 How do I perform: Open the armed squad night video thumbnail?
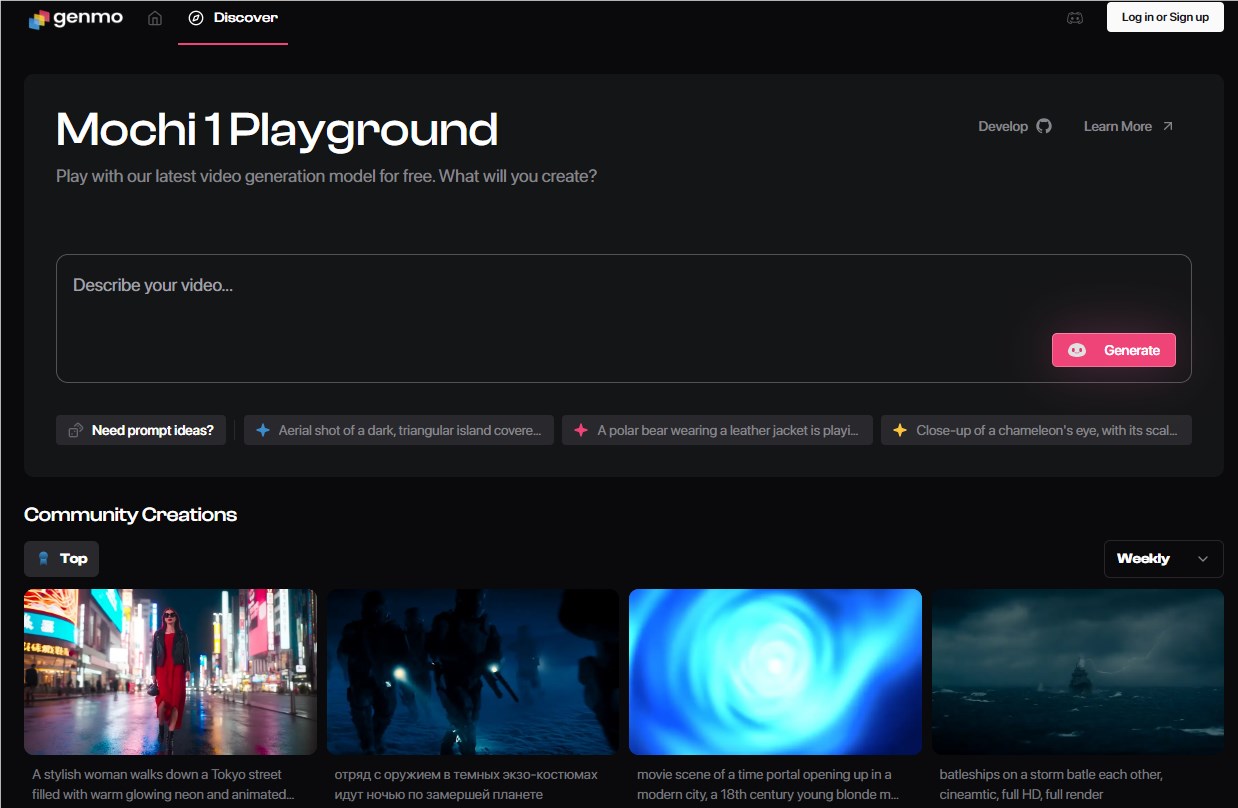[x=473, y=671]
